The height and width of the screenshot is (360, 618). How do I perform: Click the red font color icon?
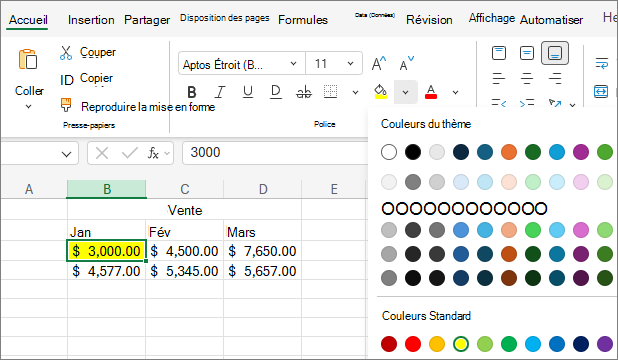[431, 91]
